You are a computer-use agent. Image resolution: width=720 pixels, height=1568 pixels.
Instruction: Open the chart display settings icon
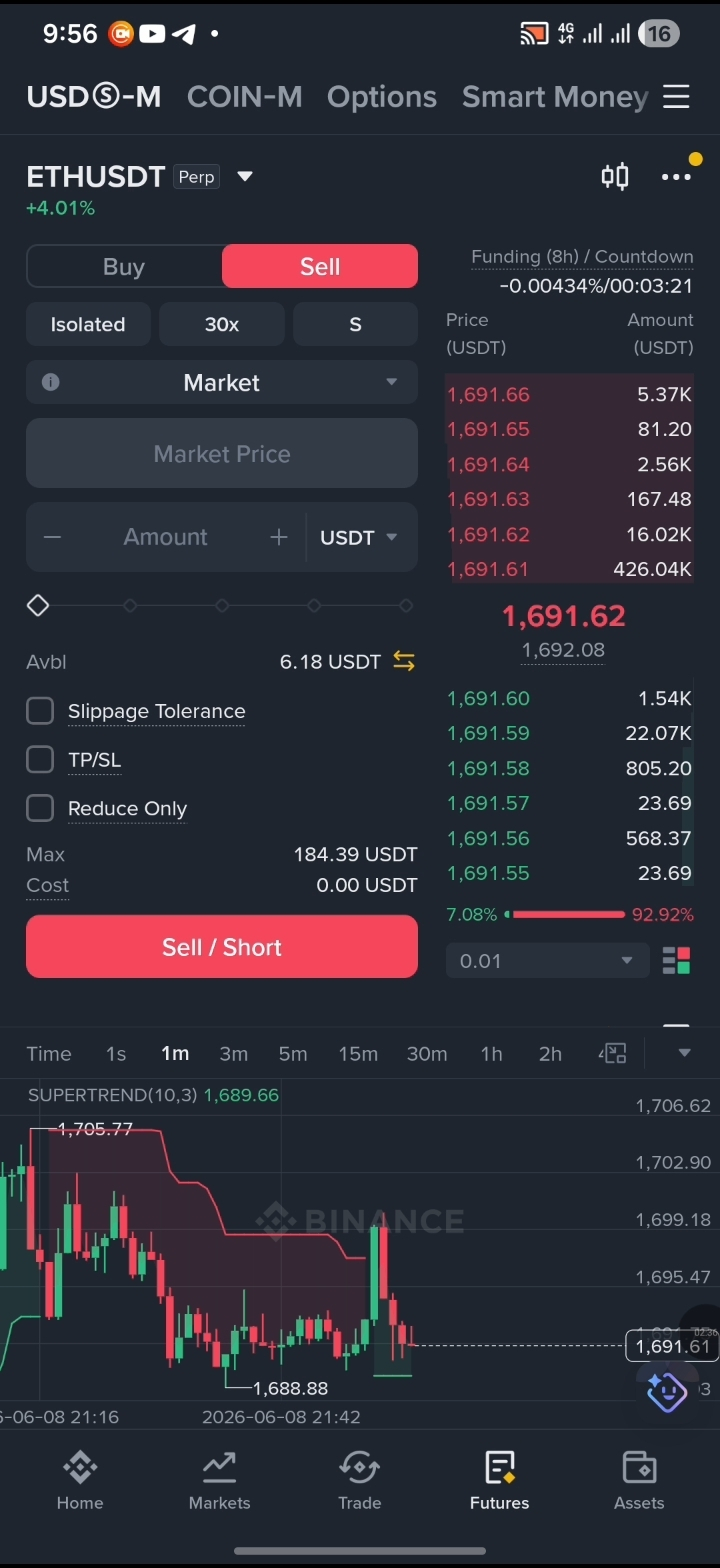pos(612,1053)
